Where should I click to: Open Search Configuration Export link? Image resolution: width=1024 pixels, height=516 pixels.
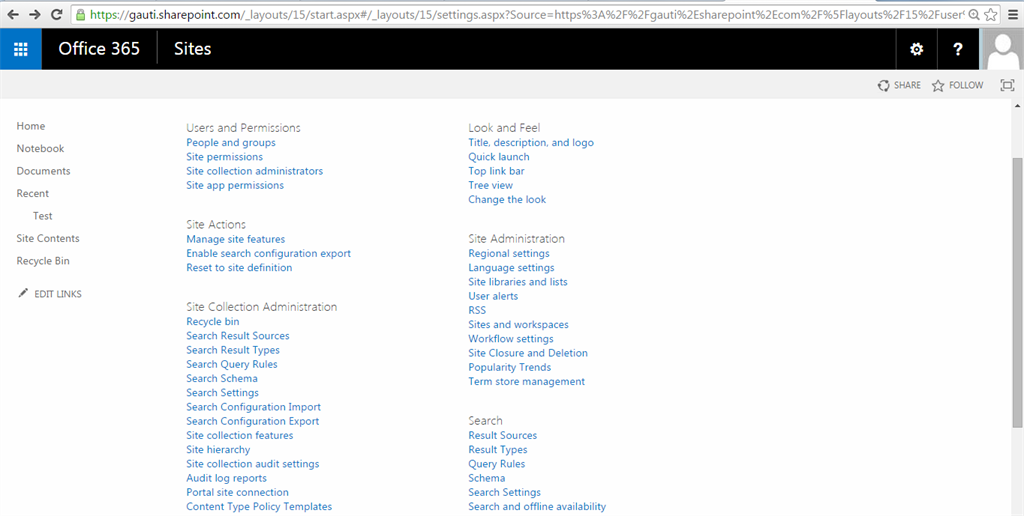coord(253,421)
